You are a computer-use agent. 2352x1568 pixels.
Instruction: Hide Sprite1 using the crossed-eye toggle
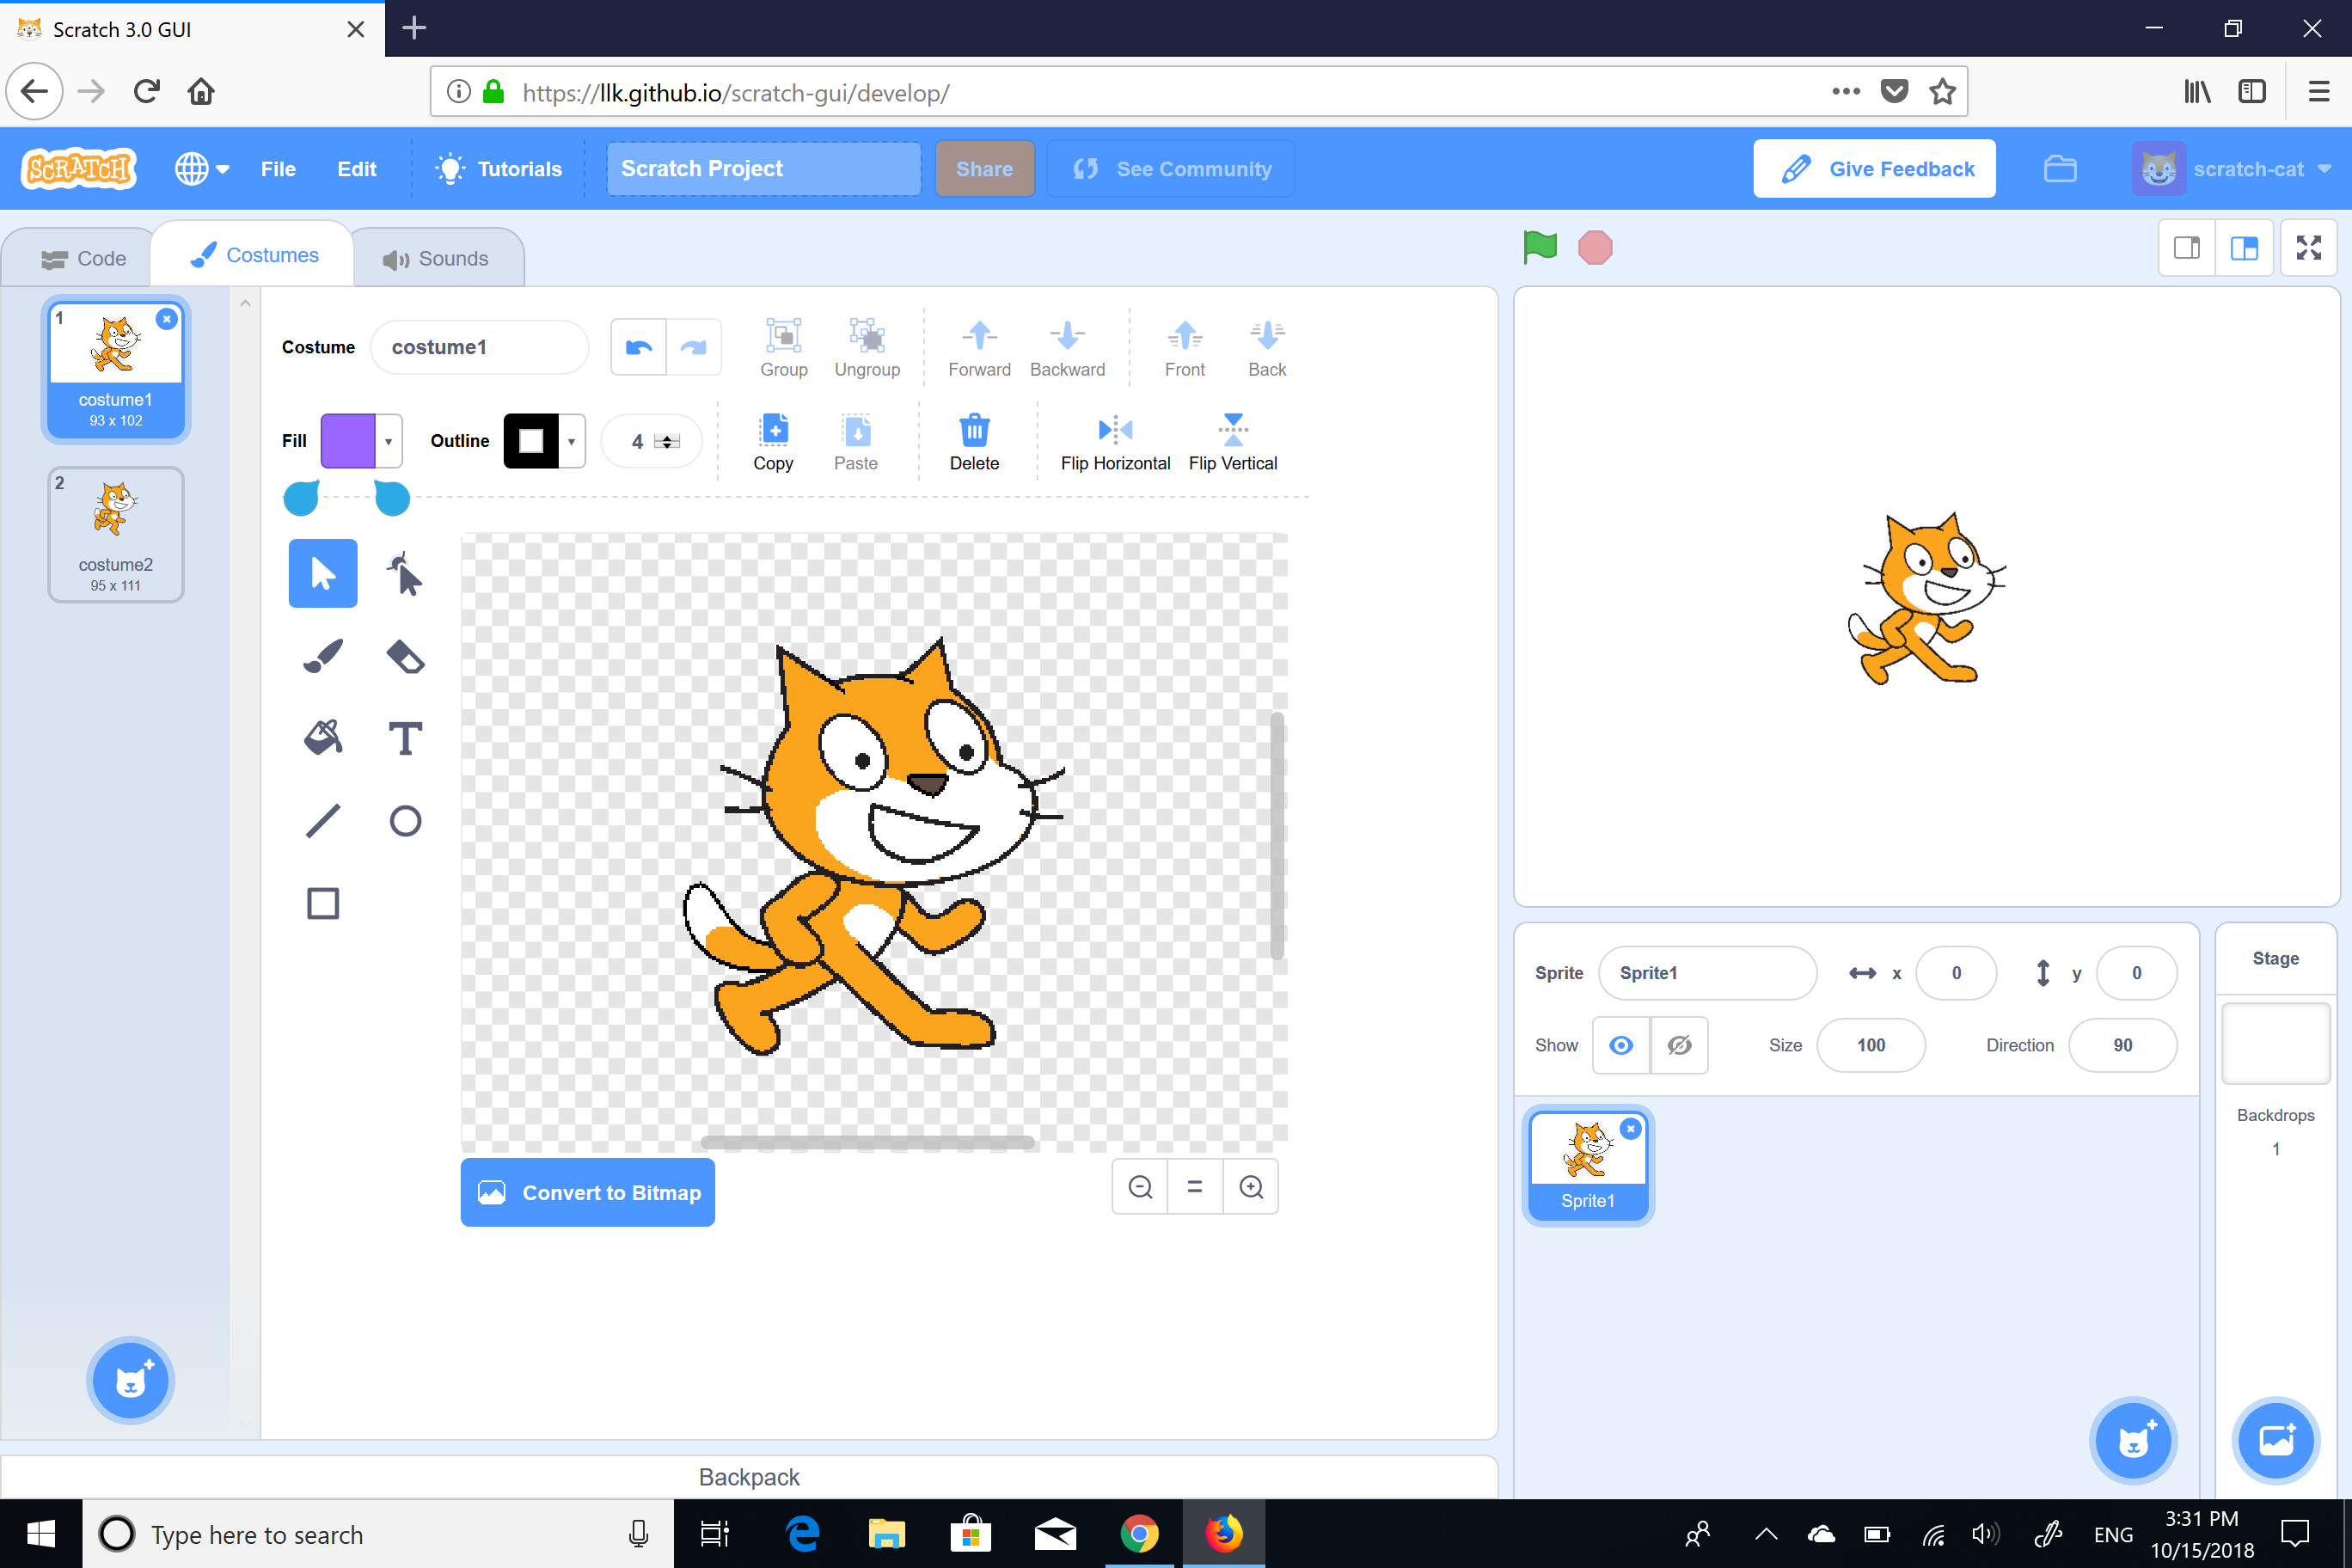pyautogui.click(x=1679, y=1045)
